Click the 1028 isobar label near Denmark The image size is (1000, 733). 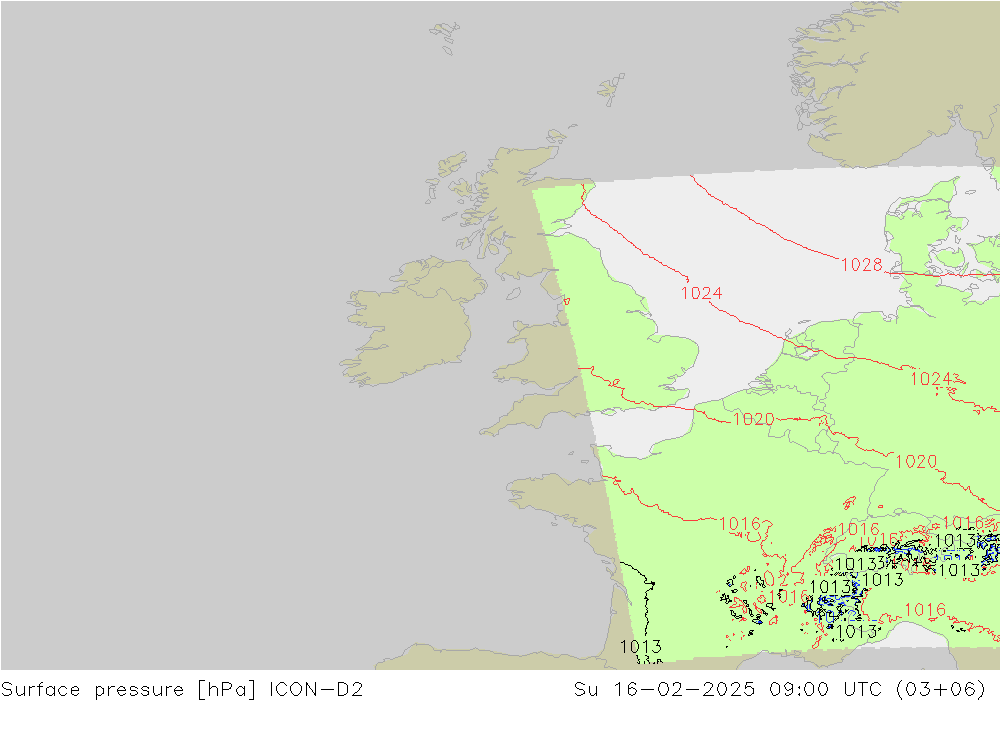(x=862, y=265)
